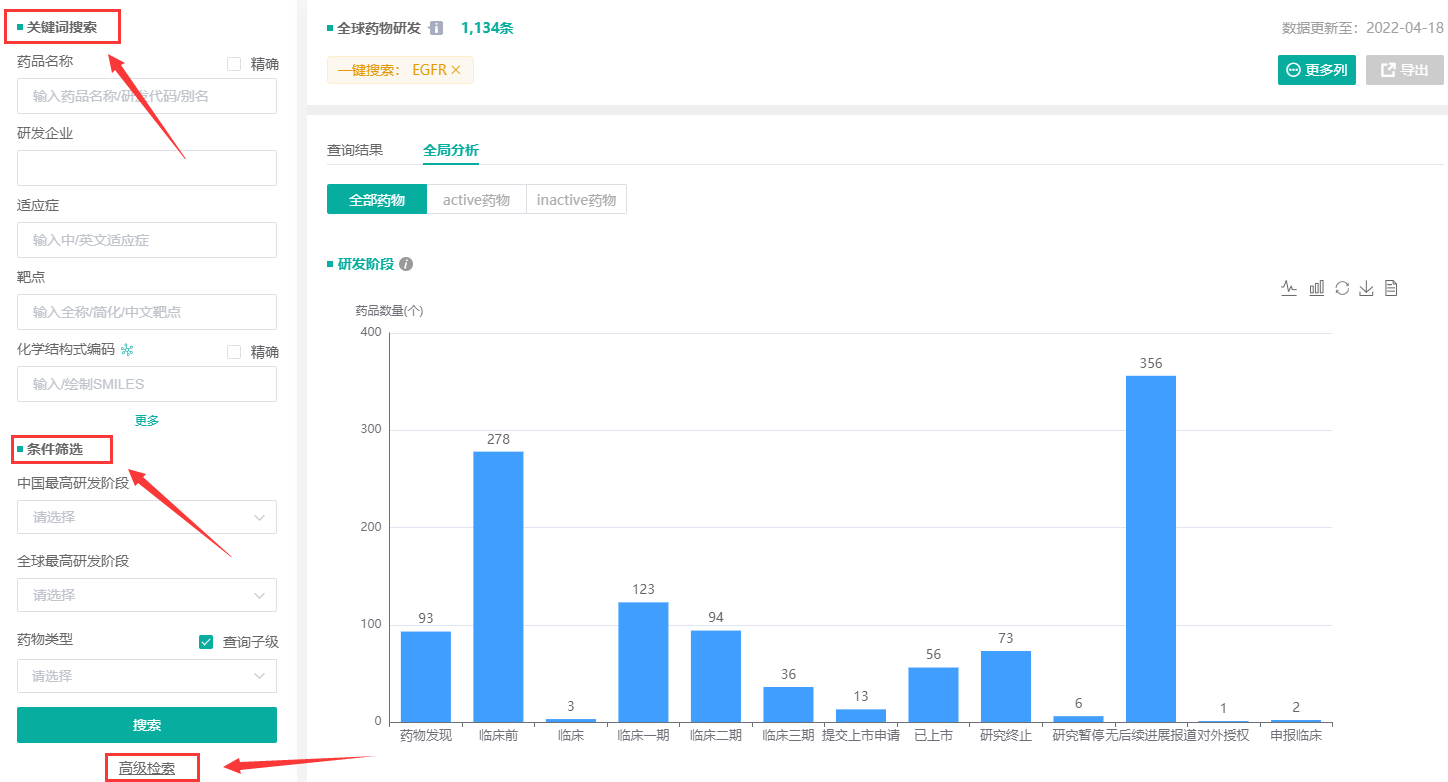Open the SMILES structure drawing icon

coord(127,350)
